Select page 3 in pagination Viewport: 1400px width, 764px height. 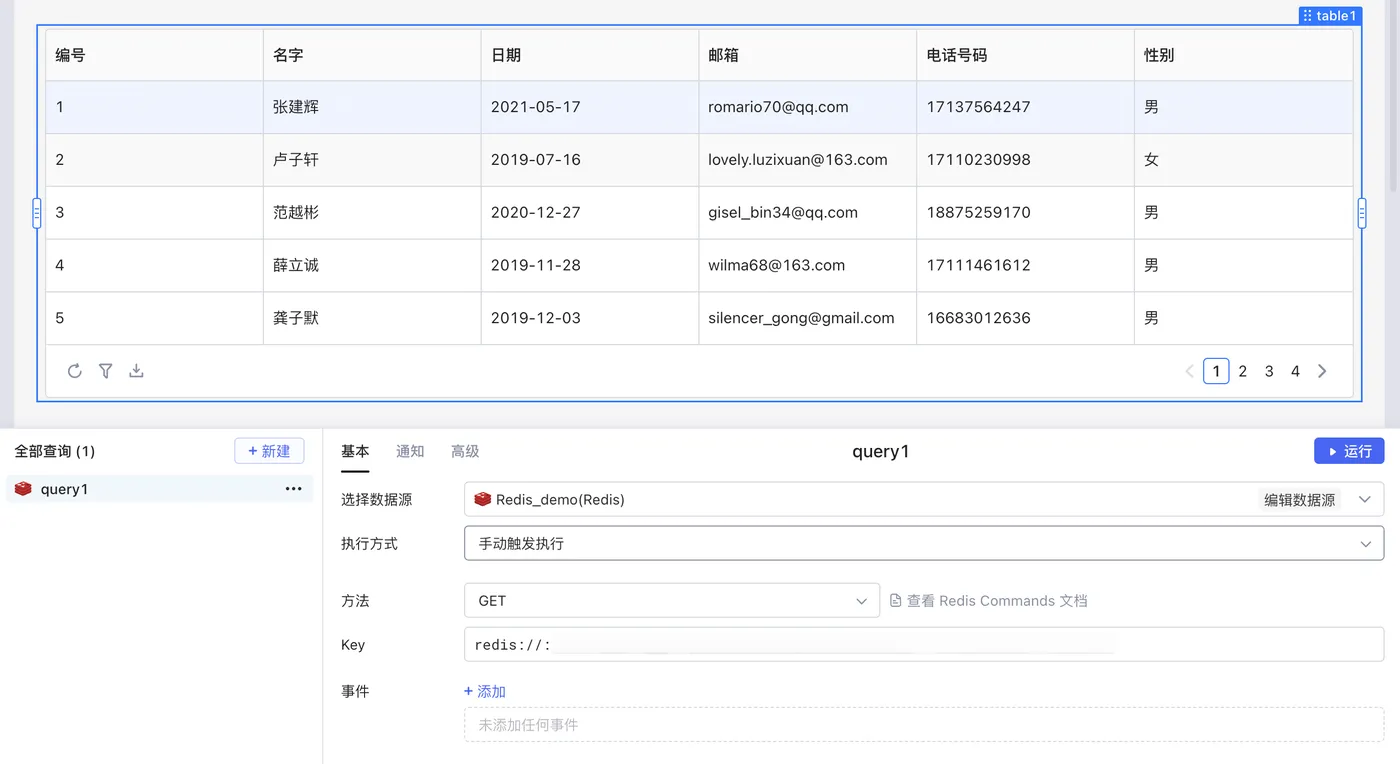pyautogui.click(x=1269, y=371)
